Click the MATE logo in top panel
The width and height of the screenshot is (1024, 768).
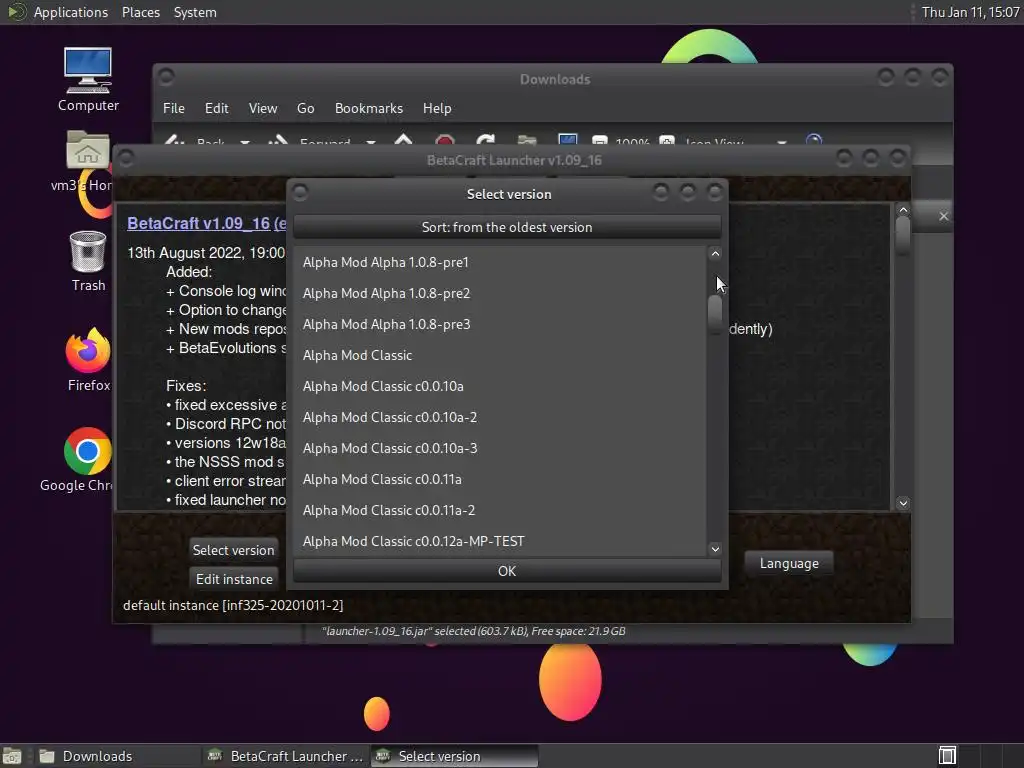[x=16, y=12]
